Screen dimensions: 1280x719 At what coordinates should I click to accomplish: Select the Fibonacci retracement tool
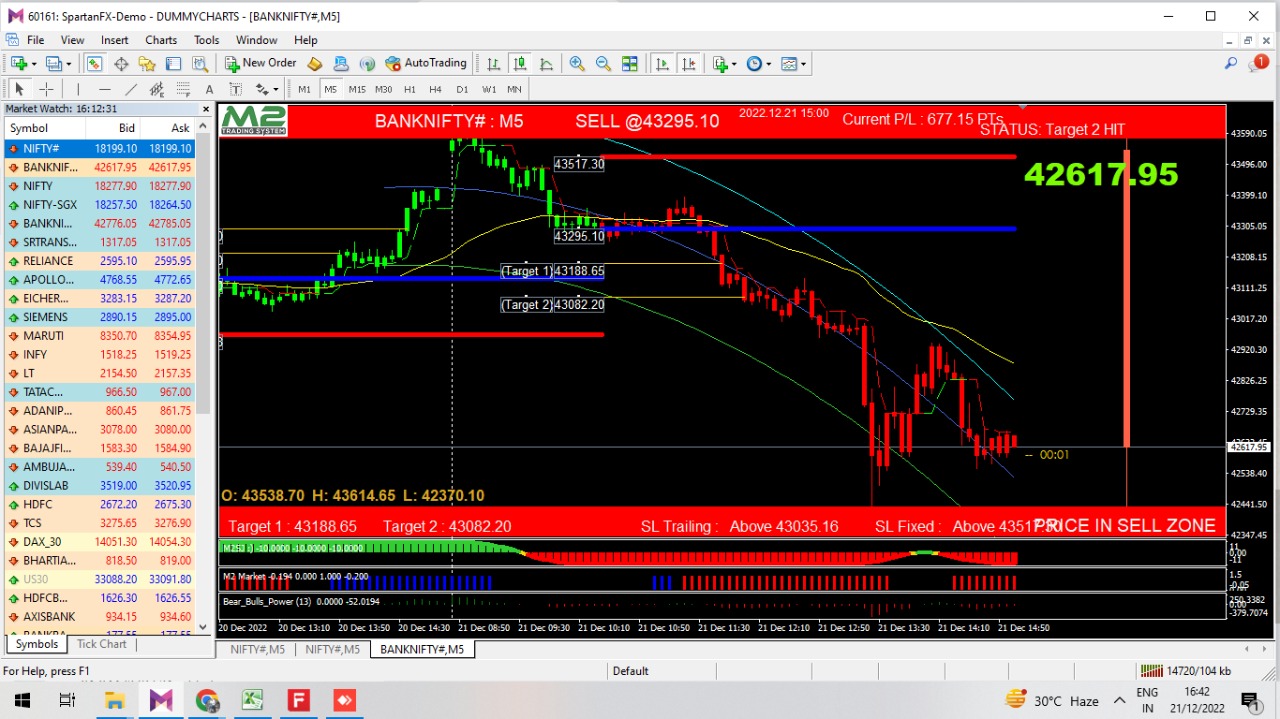tap(182, 89)
